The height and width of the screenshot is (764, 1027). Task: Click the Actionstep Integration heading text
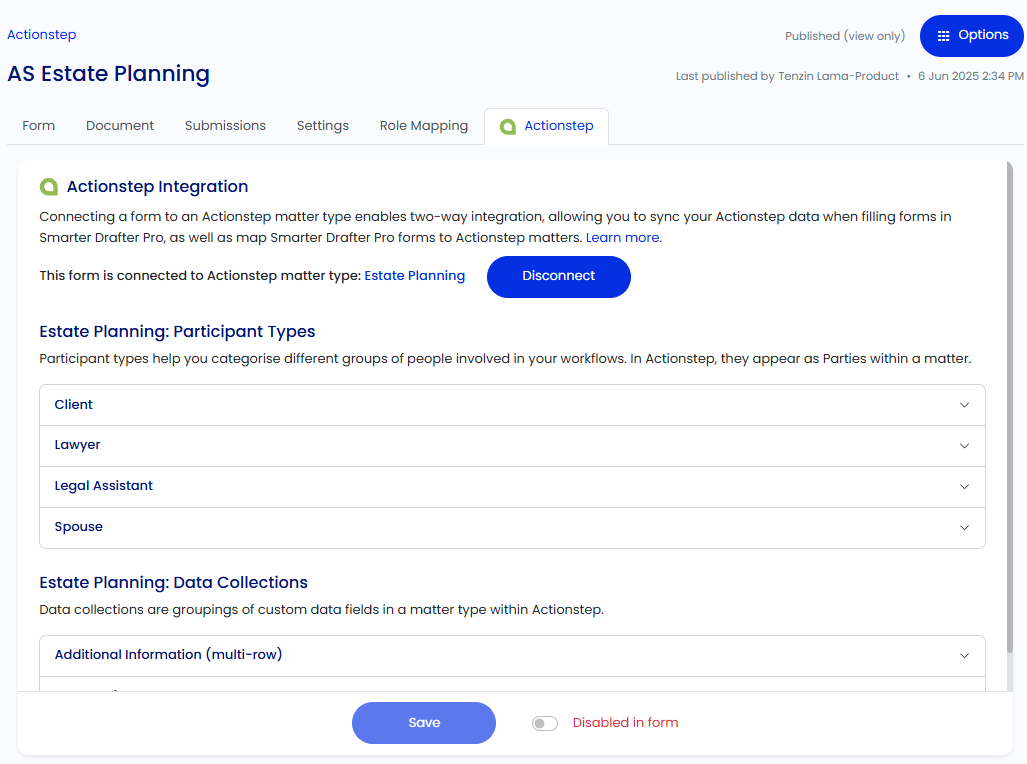click(x=157, y=187)
